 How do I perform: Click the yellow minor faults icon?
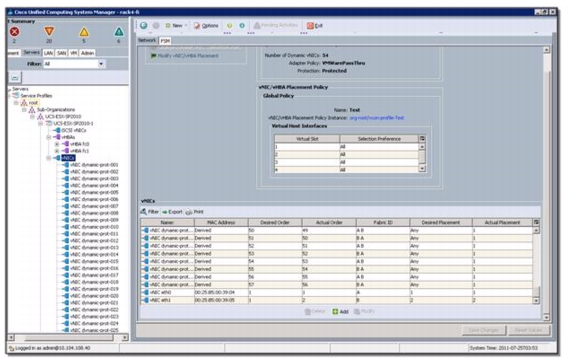tap(84, 32)
